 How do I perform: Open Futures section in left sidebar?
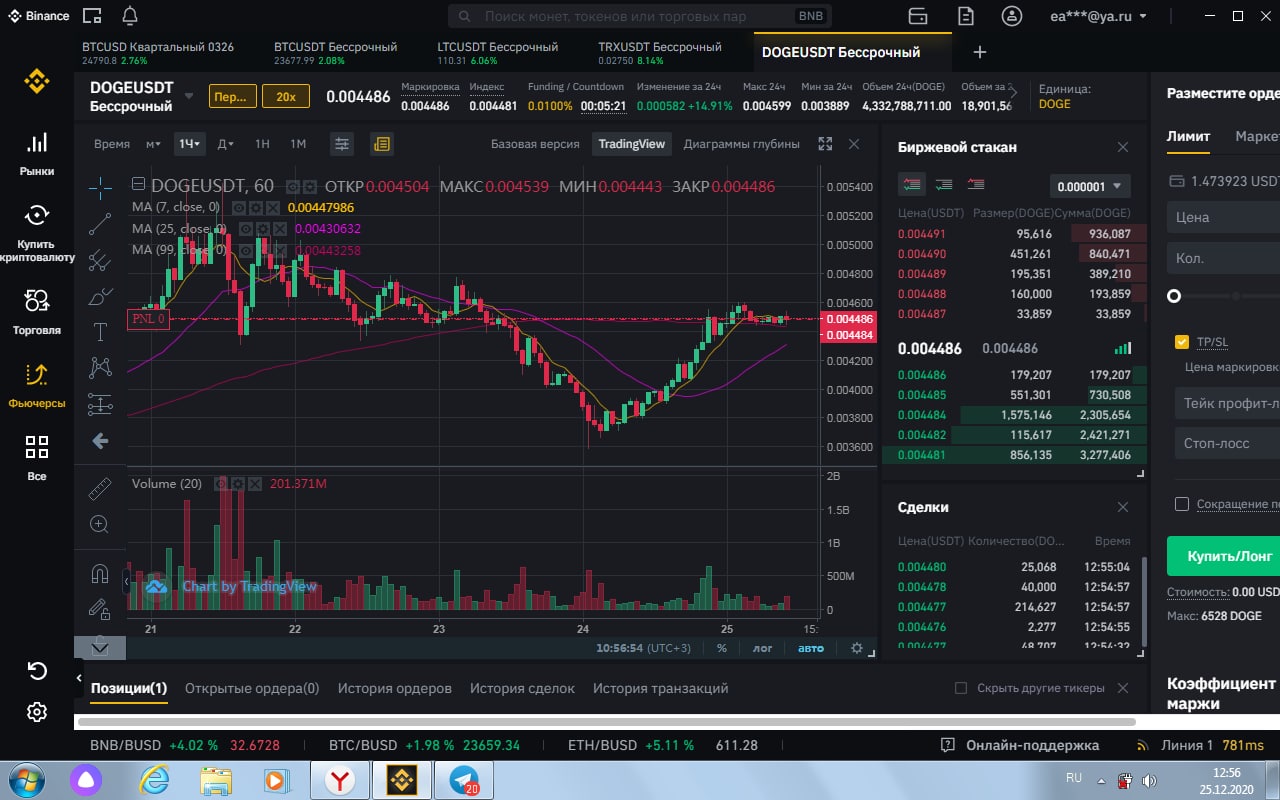[x=37, y=385]
